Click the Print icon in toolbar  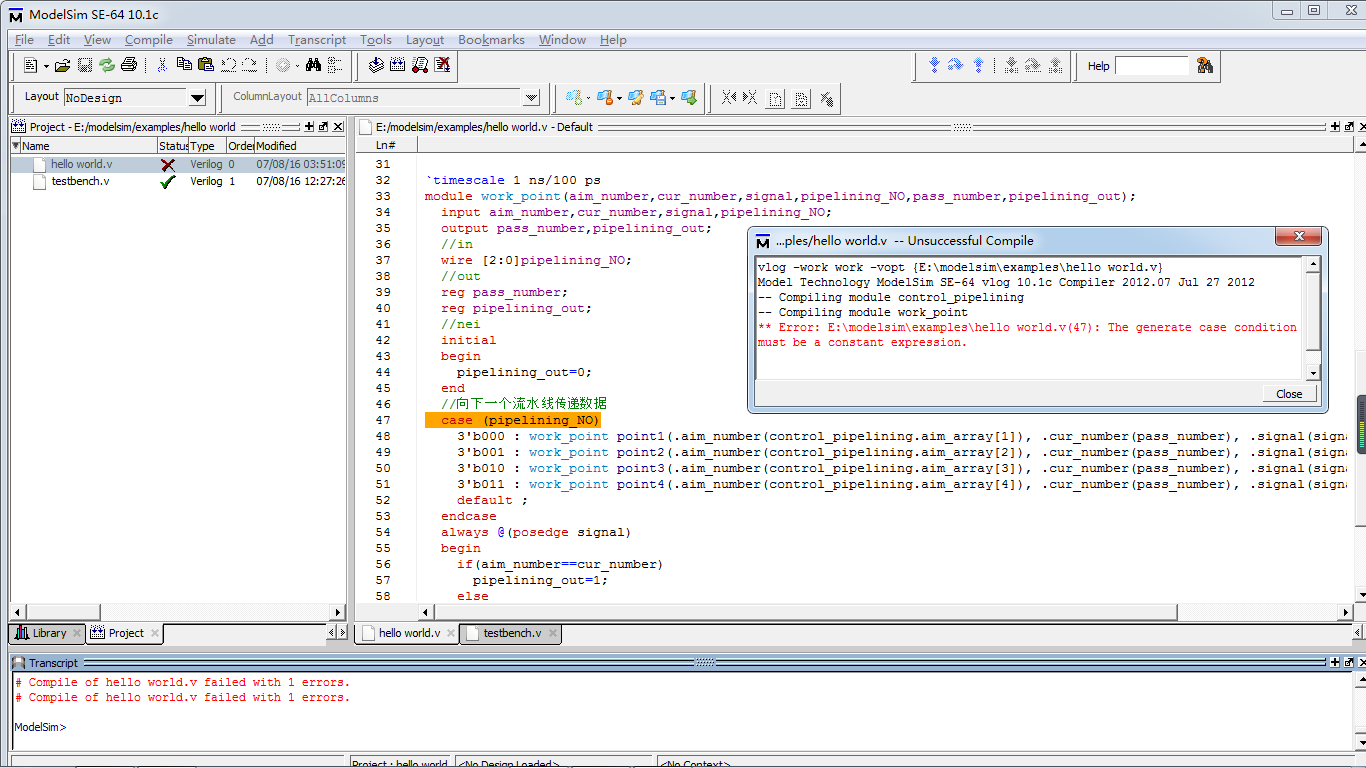pyautogui.click(x=129, y=66)
